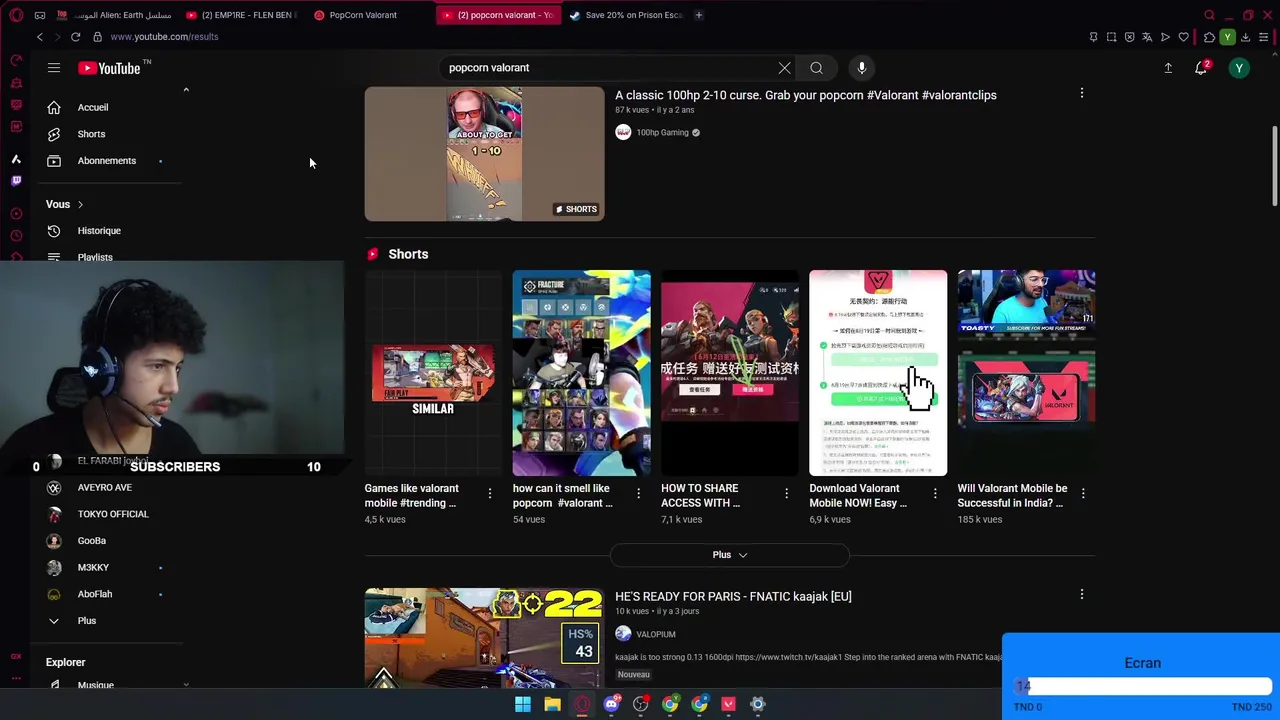This screenshot has height=720, width=1280.
Task: Reload the page
Action: [76, 37]
